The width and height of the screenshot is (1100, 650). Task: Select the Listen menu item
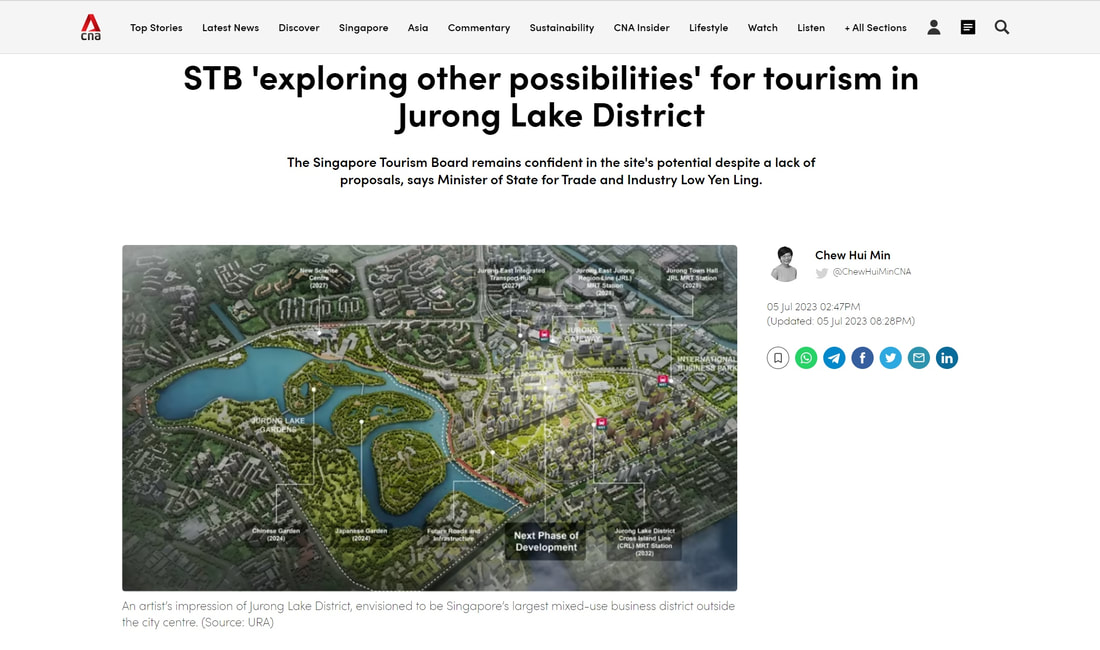click(x=811, y=28)
